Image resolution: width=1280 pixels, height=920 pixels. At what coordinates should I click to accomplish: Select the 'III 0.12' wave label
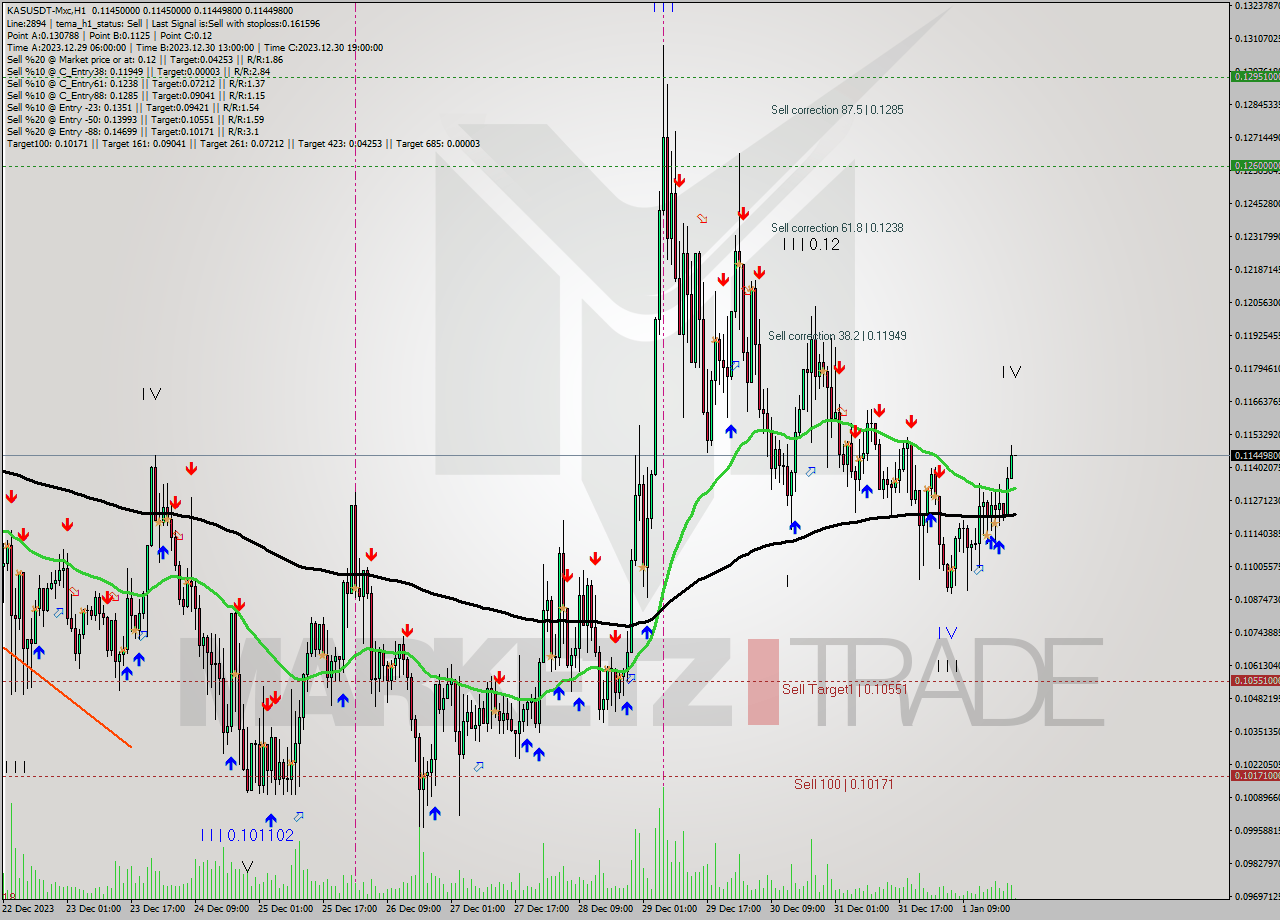811,244
